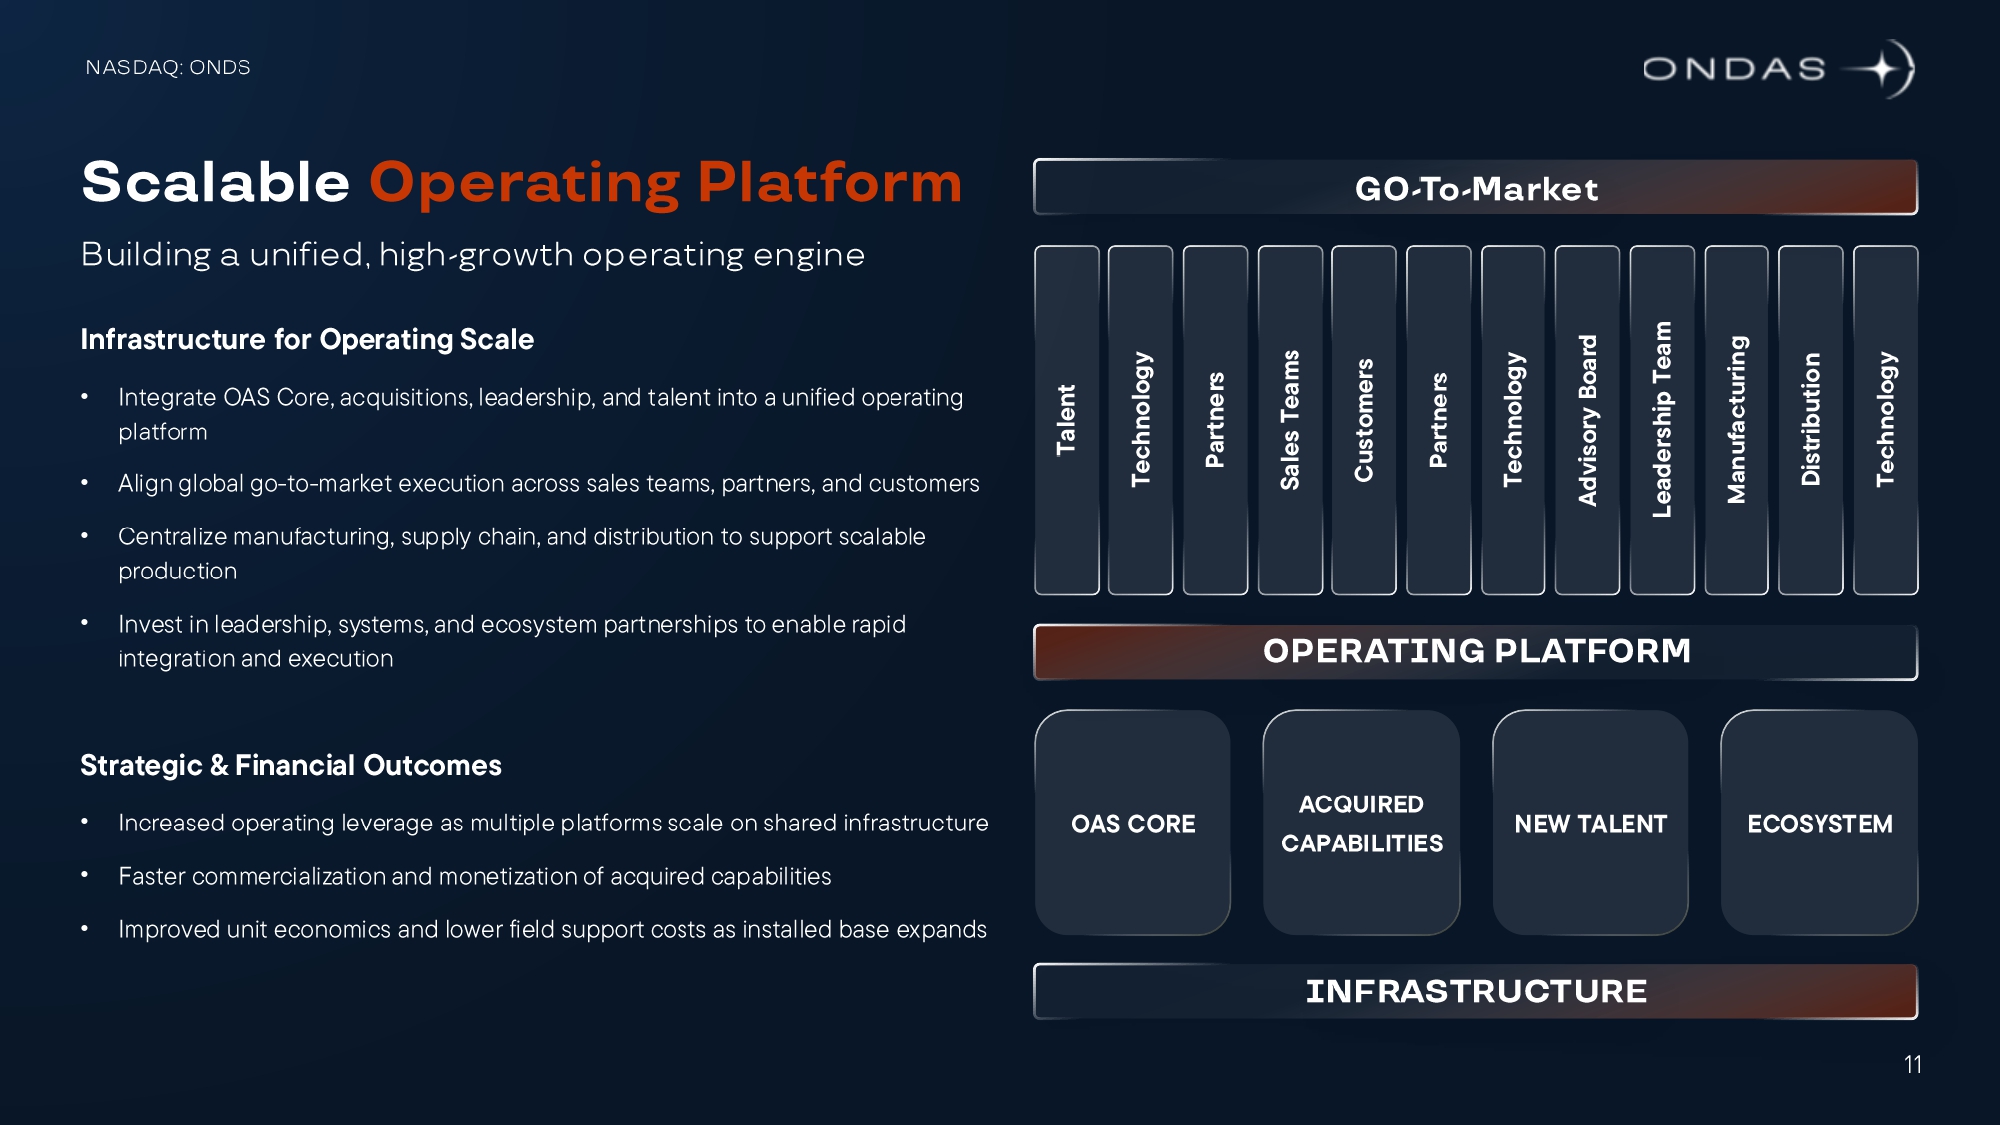Click the Strategic & Financial Outcomes heading
The width and height of the screenshot is (2000, 1125).
[x=291, y=766]
